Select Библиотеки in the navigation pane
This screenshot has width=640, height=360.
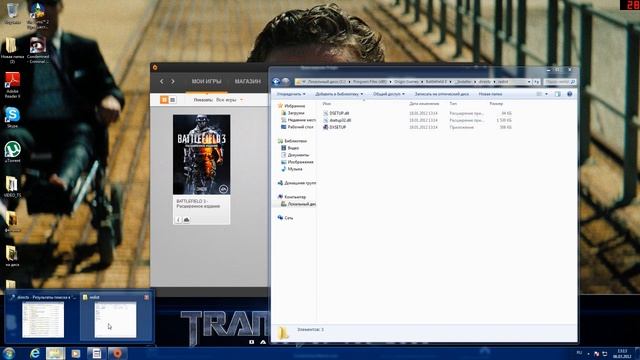292,141
